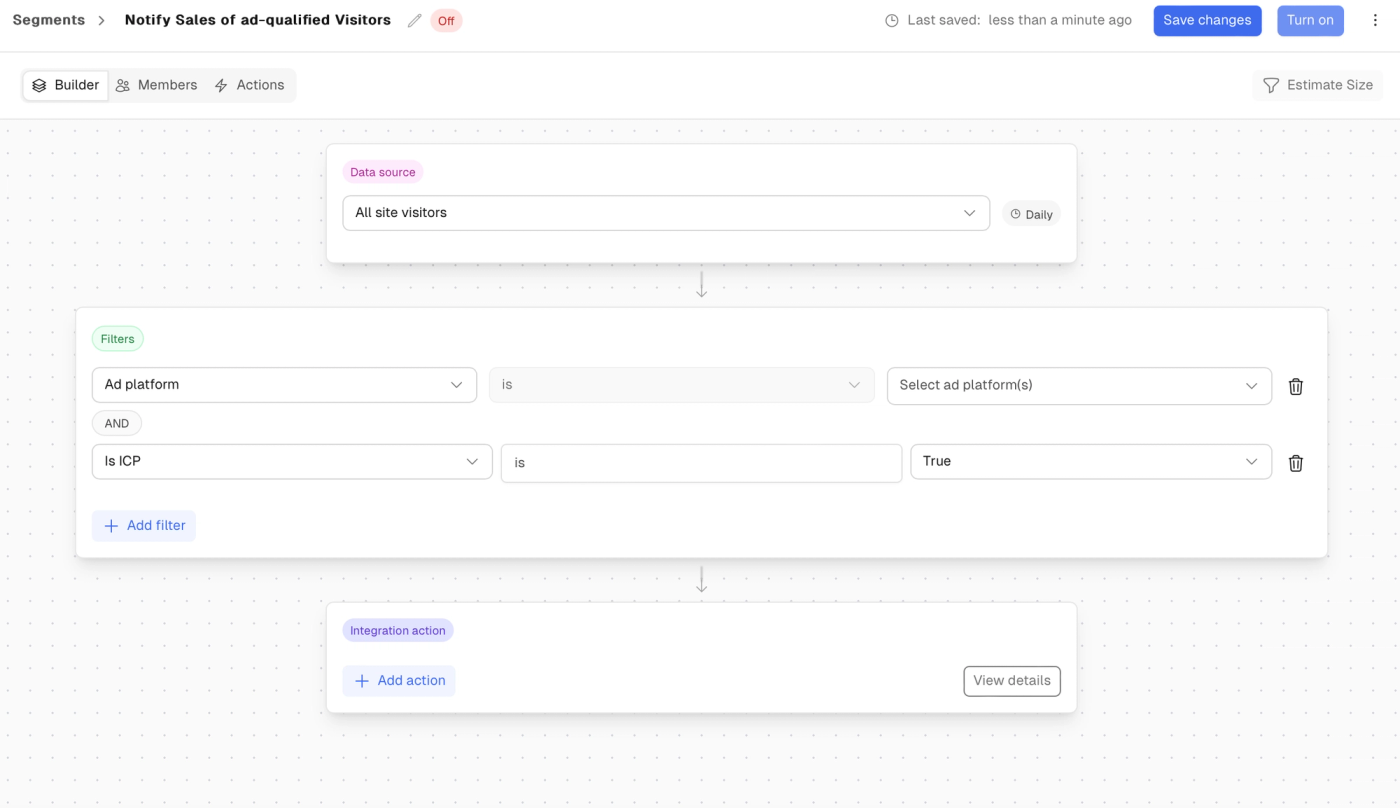Open the All site visitors dropdown

pyautogui.click(x=666, y=213)
